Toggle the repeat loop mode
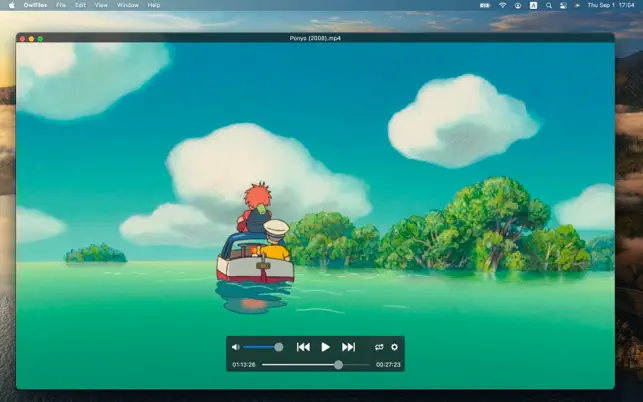The image size is (643, 402). click(379, 347)
